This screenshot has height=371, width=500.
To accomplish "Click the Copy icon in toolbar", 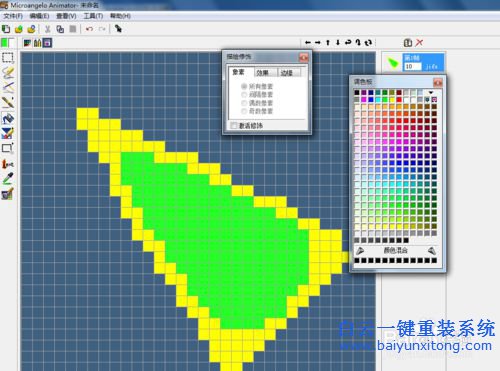I will click(x=60, y=29).
